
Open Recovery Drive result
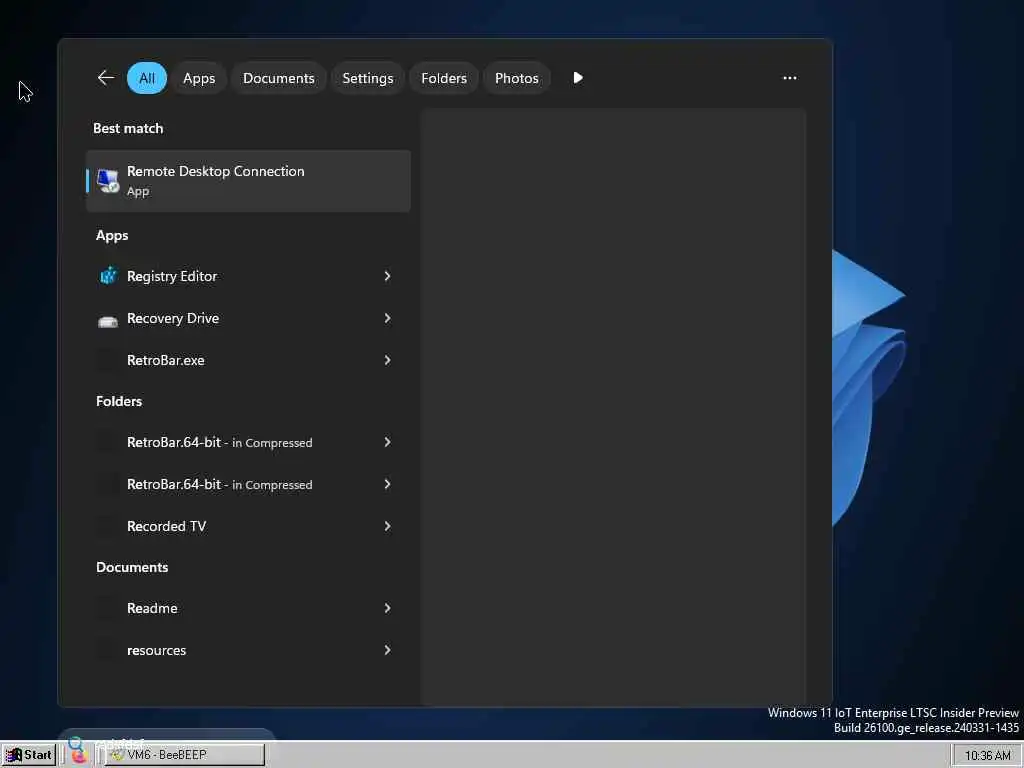(248, 318)
